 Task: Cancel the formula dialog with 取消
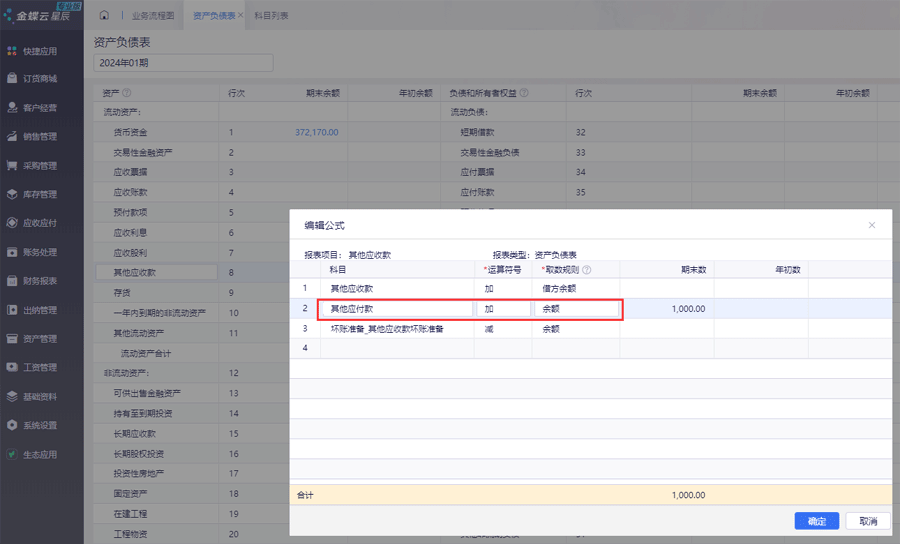click(868, 521)
